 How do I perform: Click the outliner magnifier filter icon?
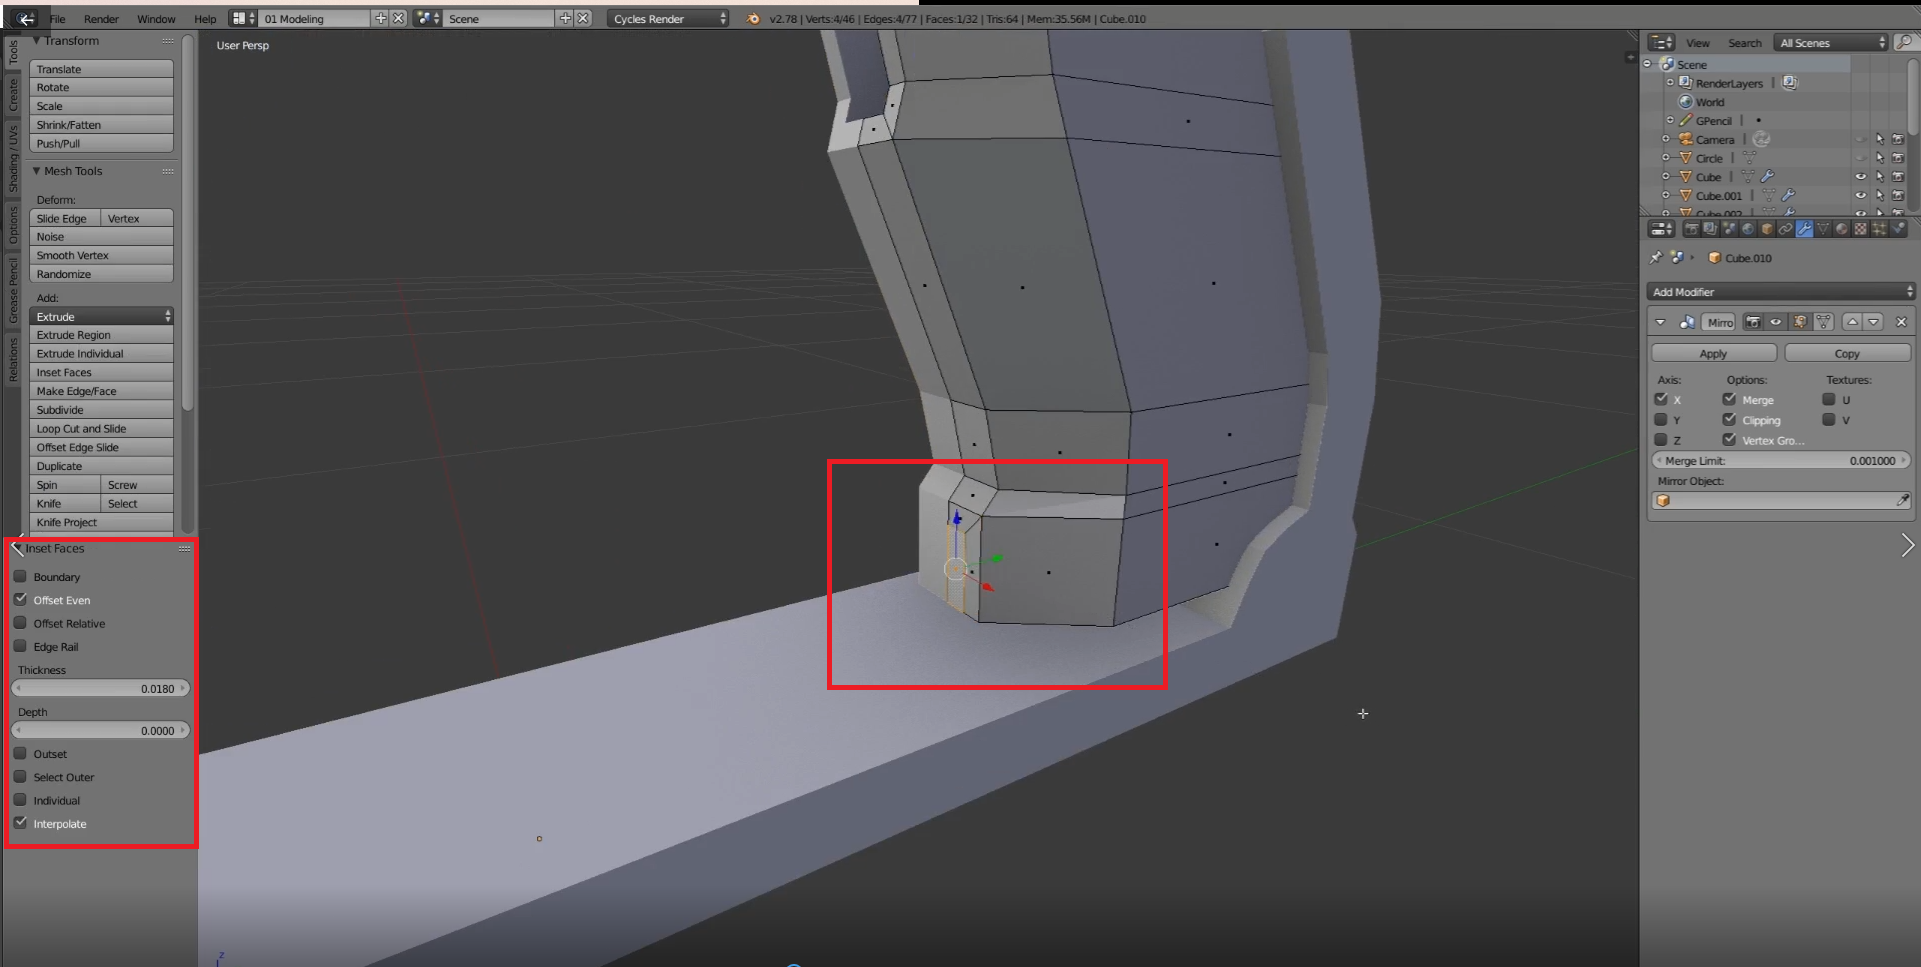(1906, 42)
